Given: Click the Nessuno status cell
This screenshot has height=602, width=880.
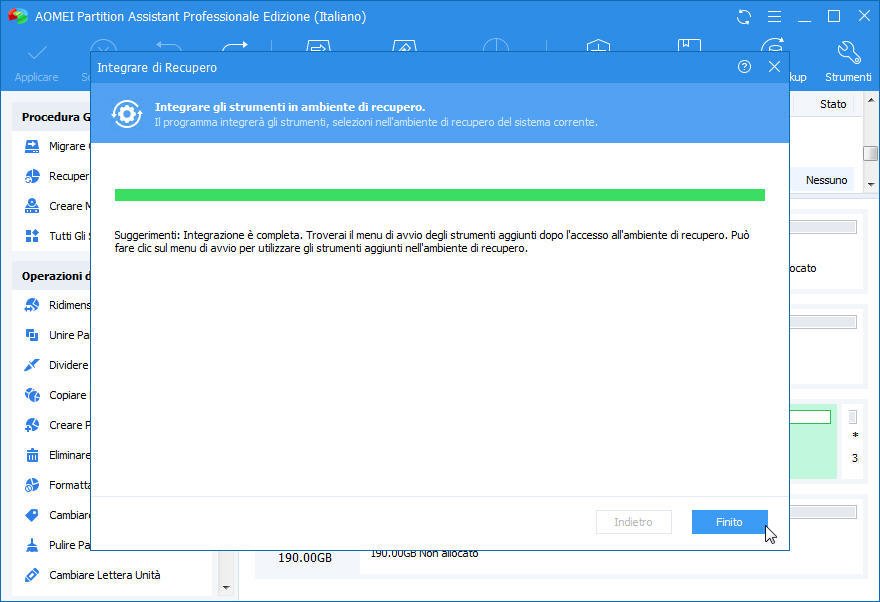Looking at the screenshot, I should 826,180.
